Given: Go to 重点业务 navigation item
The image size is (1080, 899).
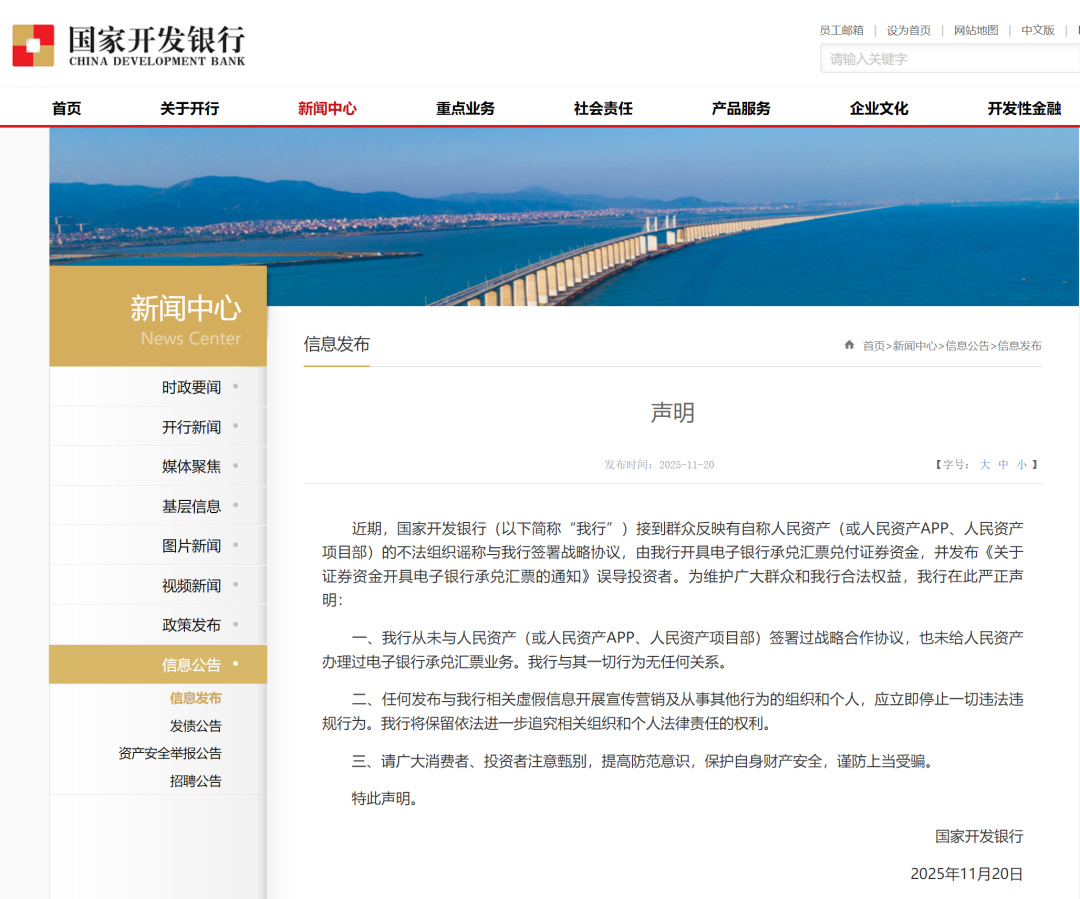Looking at the screenshot, I should pyautogui.click(x=465, y=108).
